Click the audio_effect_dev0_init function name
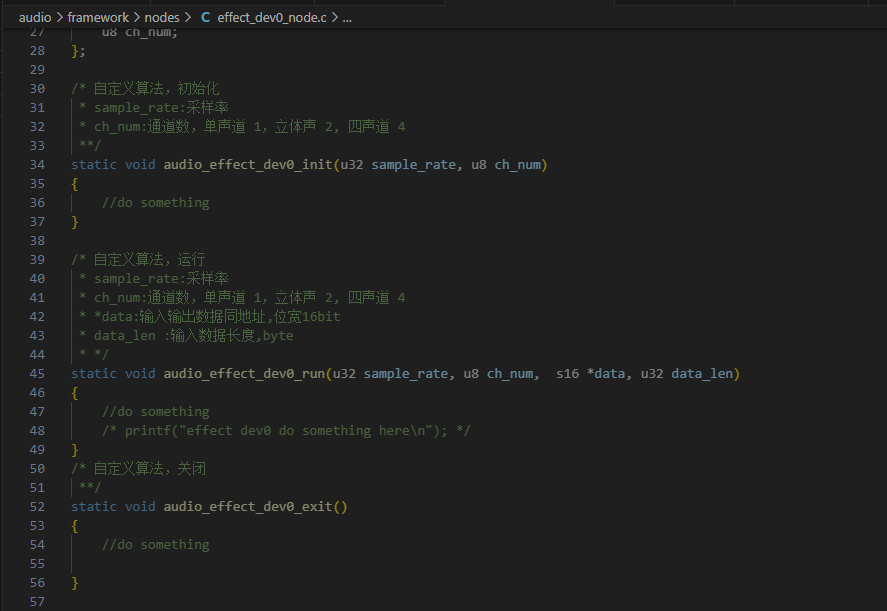Screen dimensions: 887x611 (248, 165)
